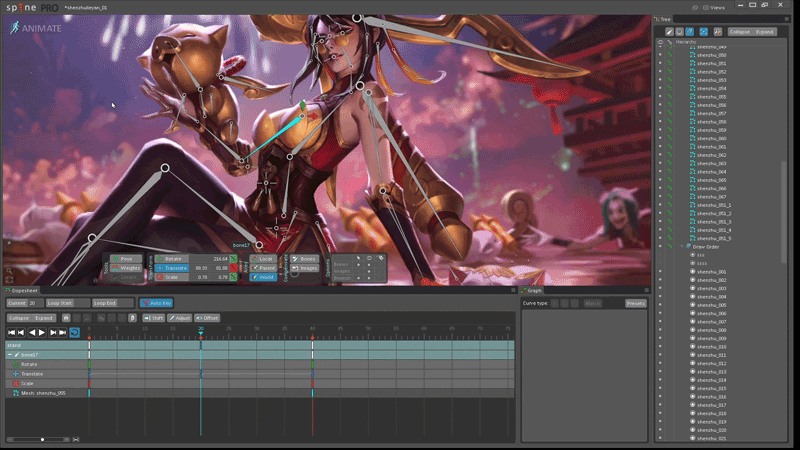The image size is (800, 450).
Task: Switch mode via ANIMATE label
Action: pos(36,28)
